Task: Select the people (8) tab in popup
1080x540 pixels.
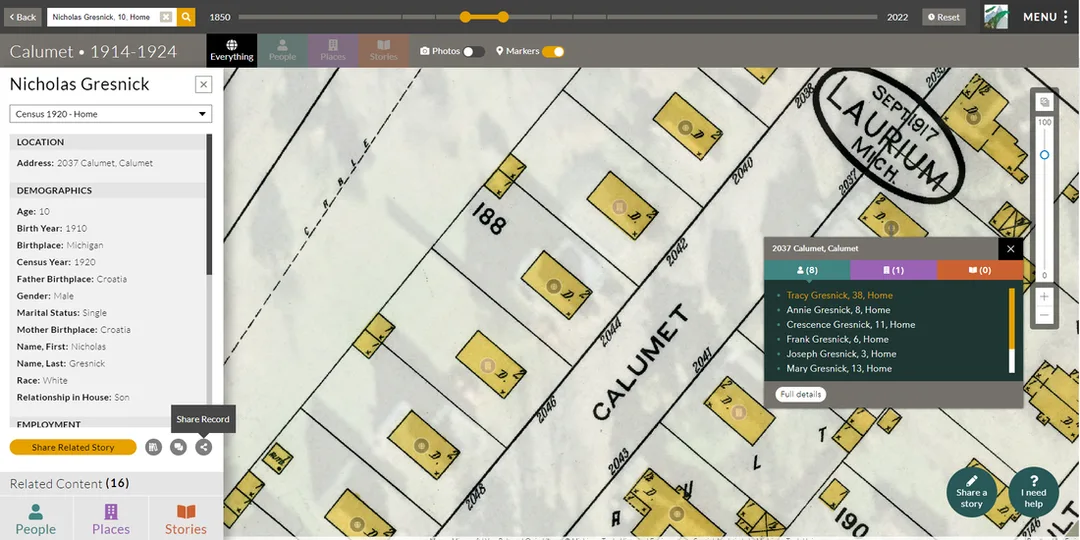Action: pyautogui.click(x=807, y=270)
